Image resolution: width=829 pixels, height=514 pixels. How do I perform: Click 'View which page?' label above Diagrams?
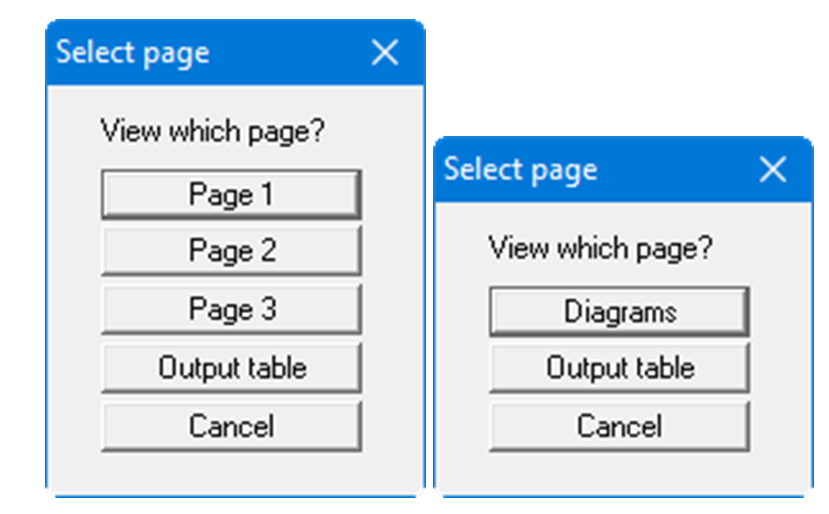coord(601,248)
